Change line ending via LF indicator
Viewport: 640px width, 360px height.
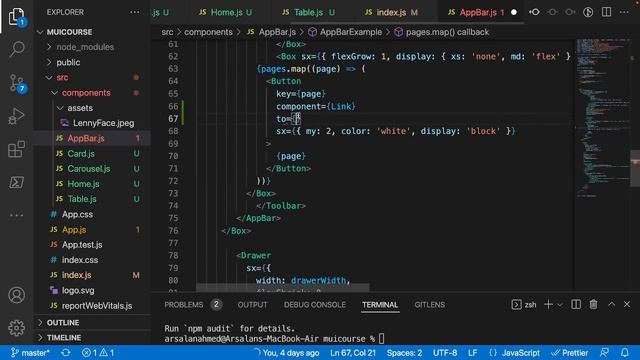click(x=472, y=353)
